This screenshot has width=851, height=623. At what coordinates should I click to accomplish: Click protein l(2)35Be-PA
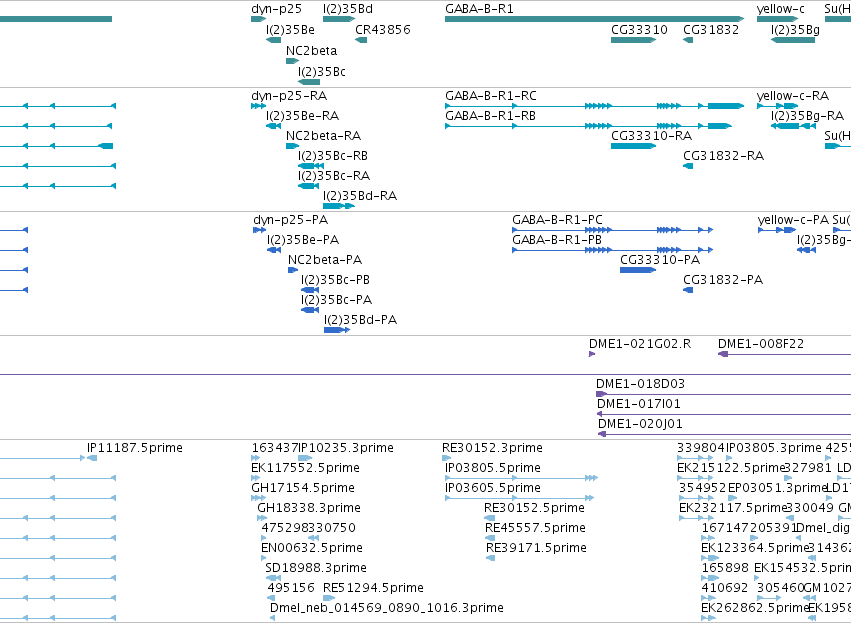pyautogui.click(x=303, y=240)
